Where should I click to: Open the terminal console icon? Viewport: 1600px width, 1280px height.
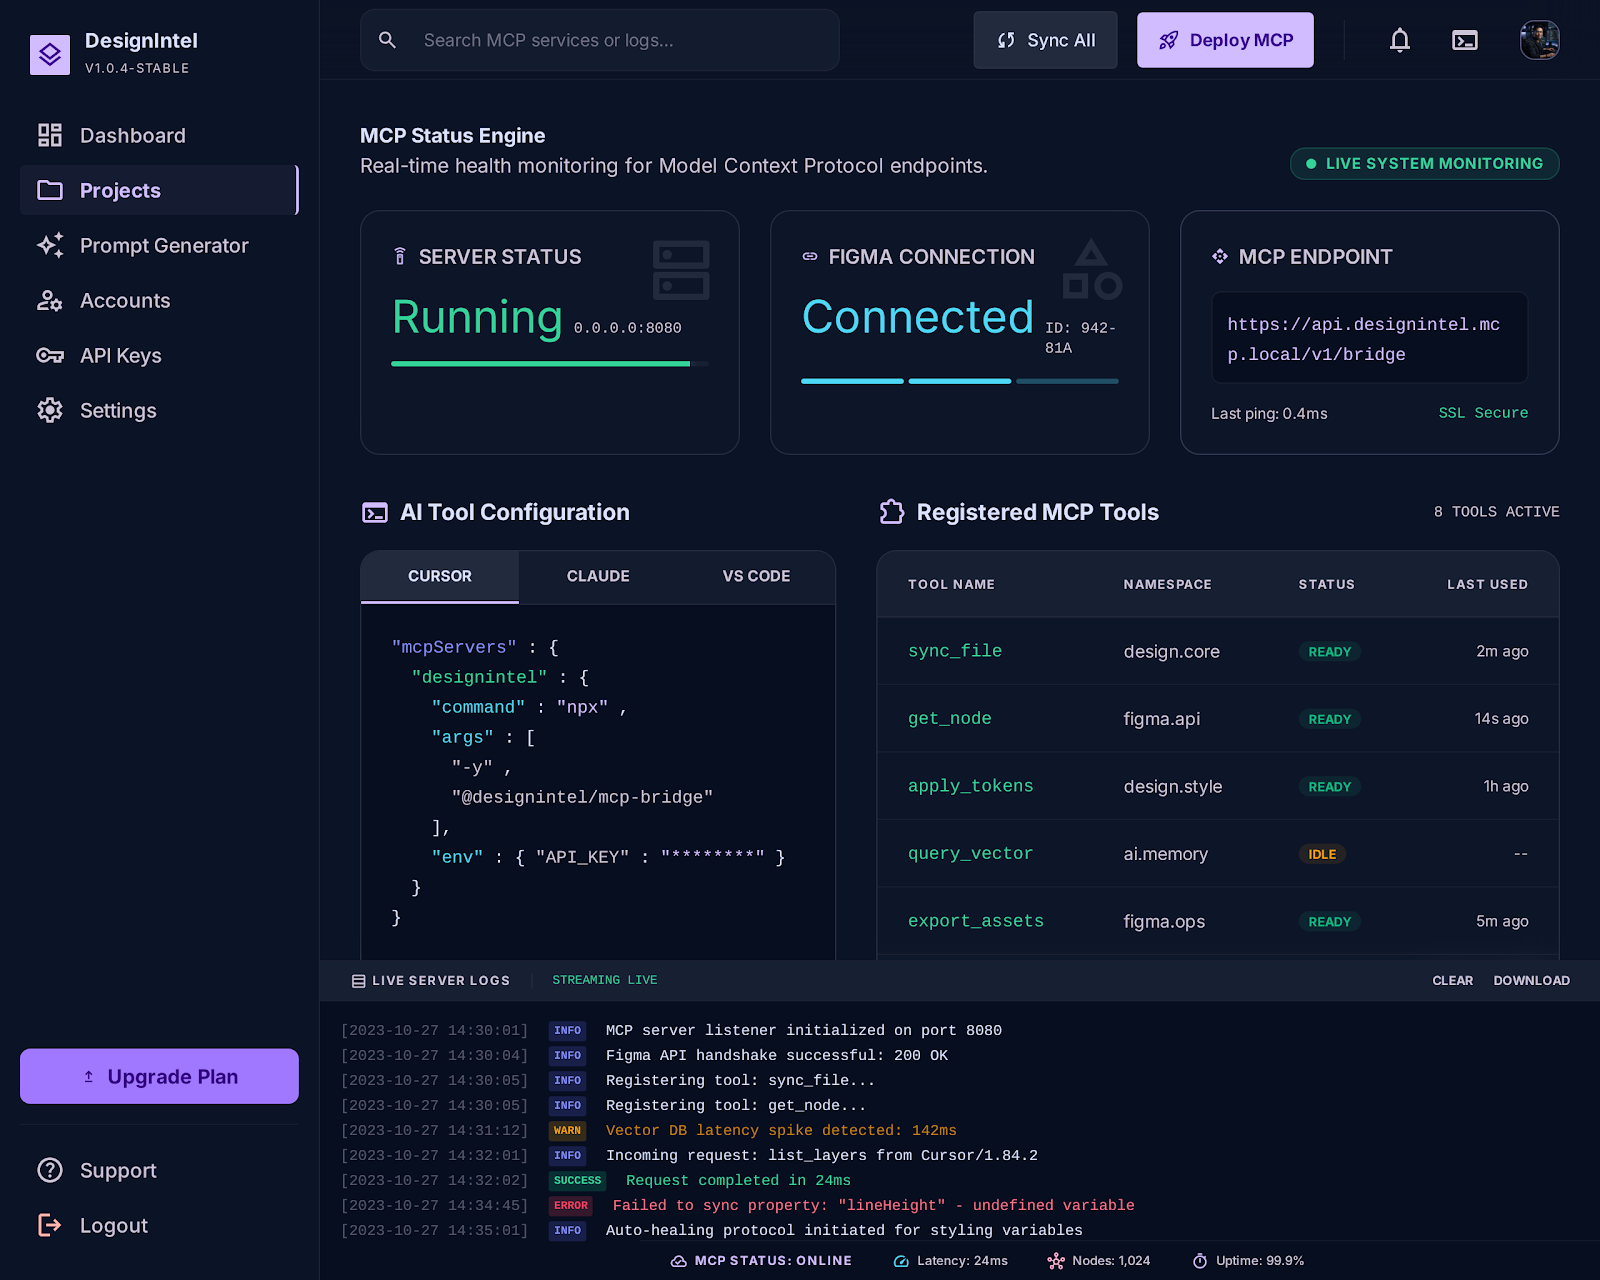tap(1465, 40)
